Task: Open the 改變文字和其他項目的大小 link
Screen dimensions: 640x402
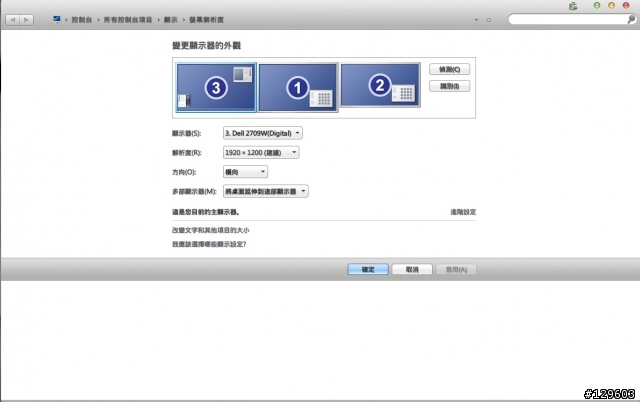Action: tap(211, 230)
